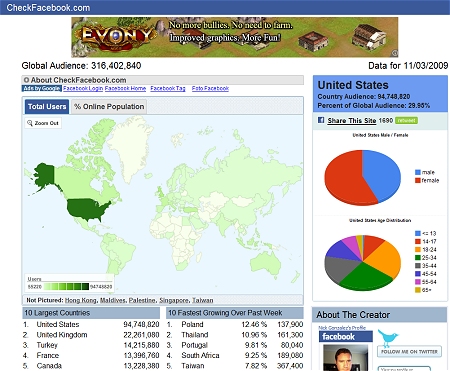The image size is (450, 371).
Task: Switch to the % Online Population tab
Action: point(109,107)
